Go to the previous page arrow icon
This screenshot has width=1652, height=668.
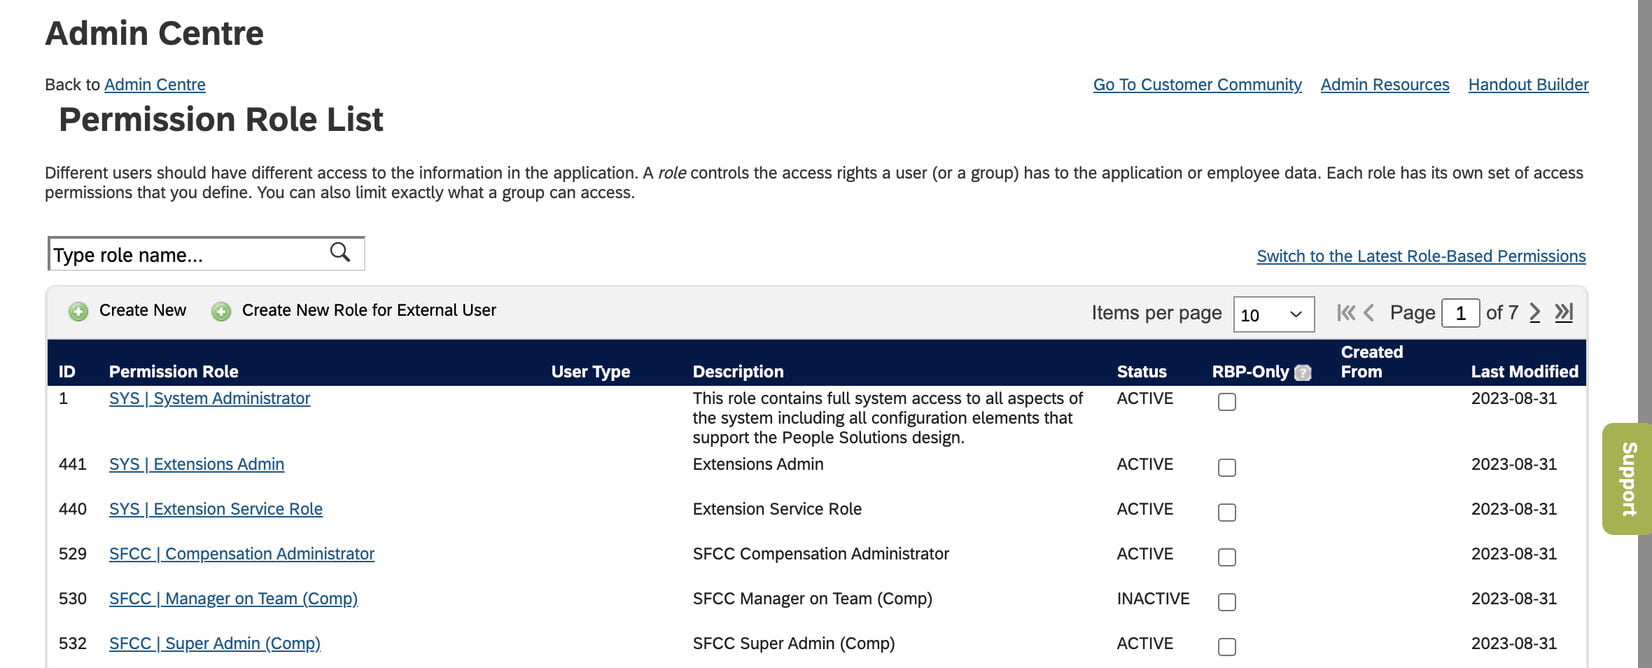pyautogui.click(x=1368, y=312)
